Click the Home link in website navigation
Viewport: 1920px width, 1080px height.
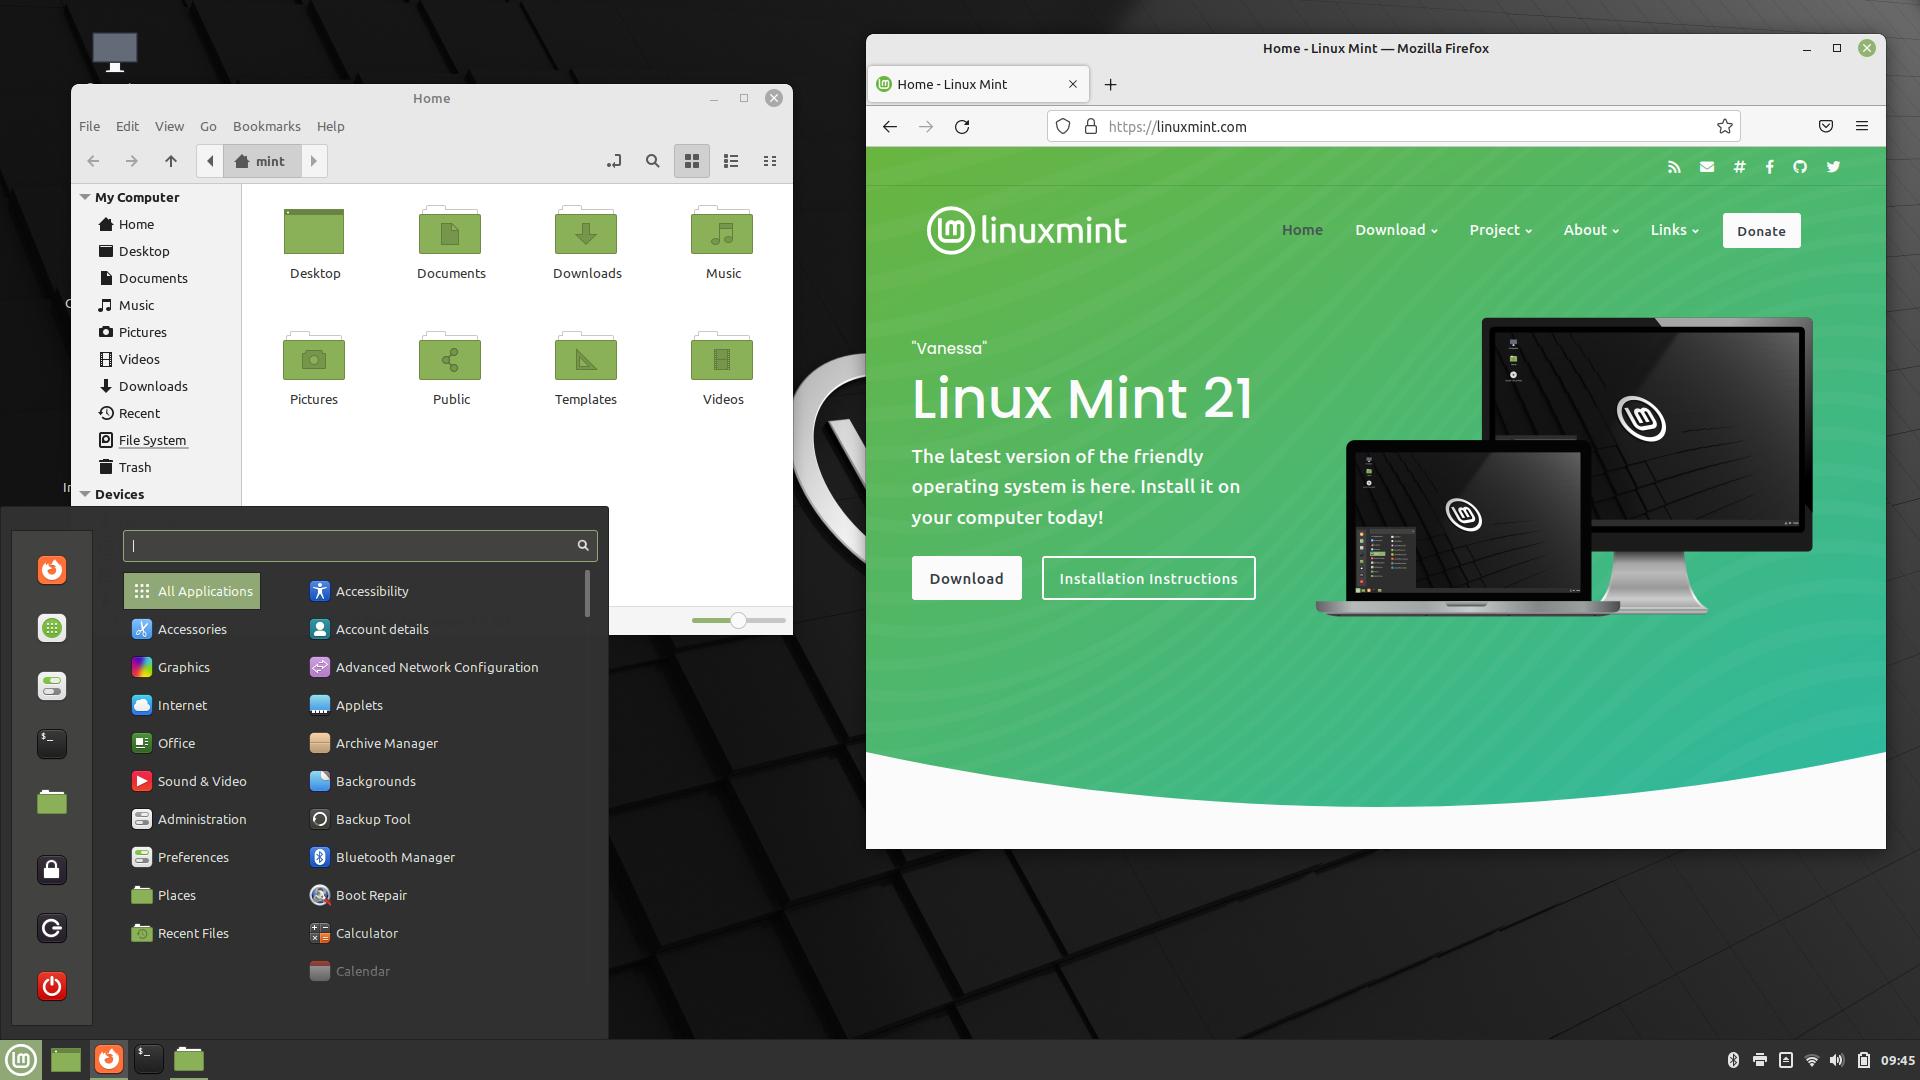tap(1302, 230)
